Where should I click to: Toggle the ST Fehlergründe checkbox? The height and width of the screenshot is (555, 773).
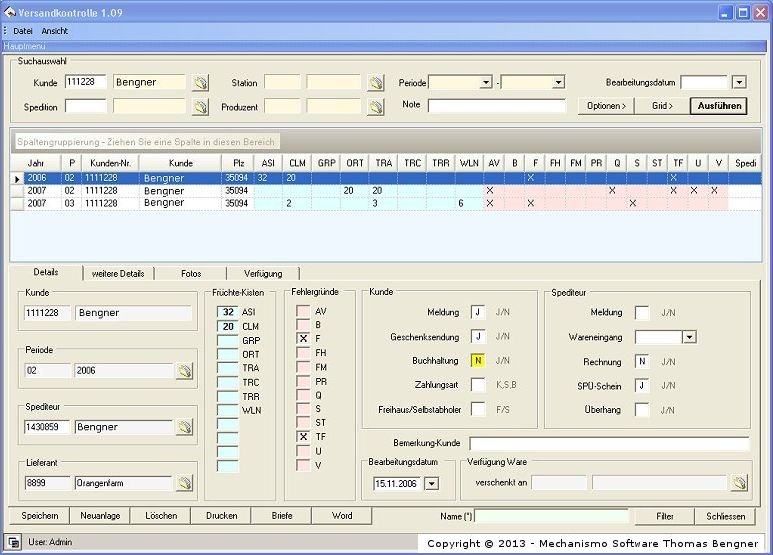click(x=303, y=422)
